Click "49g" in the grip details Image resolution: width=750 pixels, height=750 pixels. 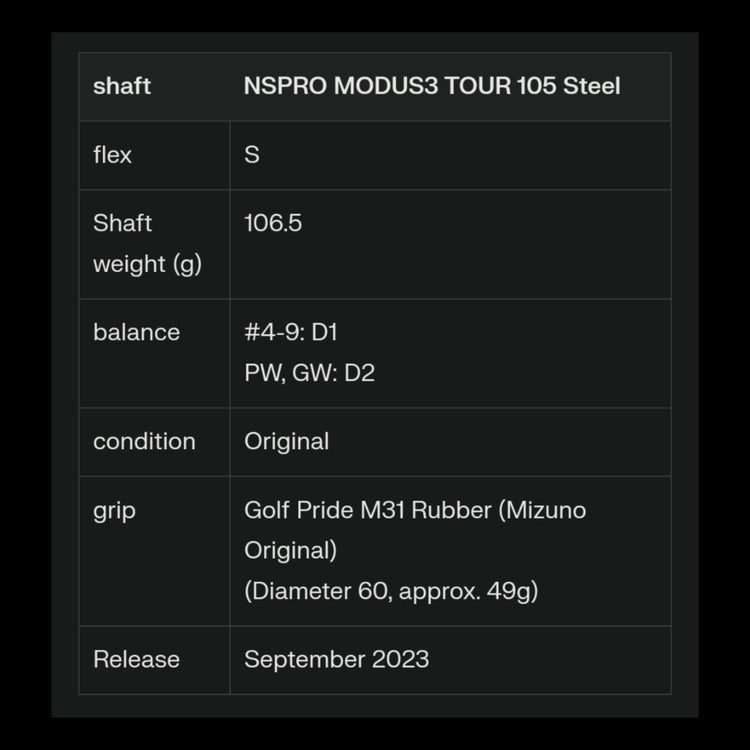tap(512, 591)
